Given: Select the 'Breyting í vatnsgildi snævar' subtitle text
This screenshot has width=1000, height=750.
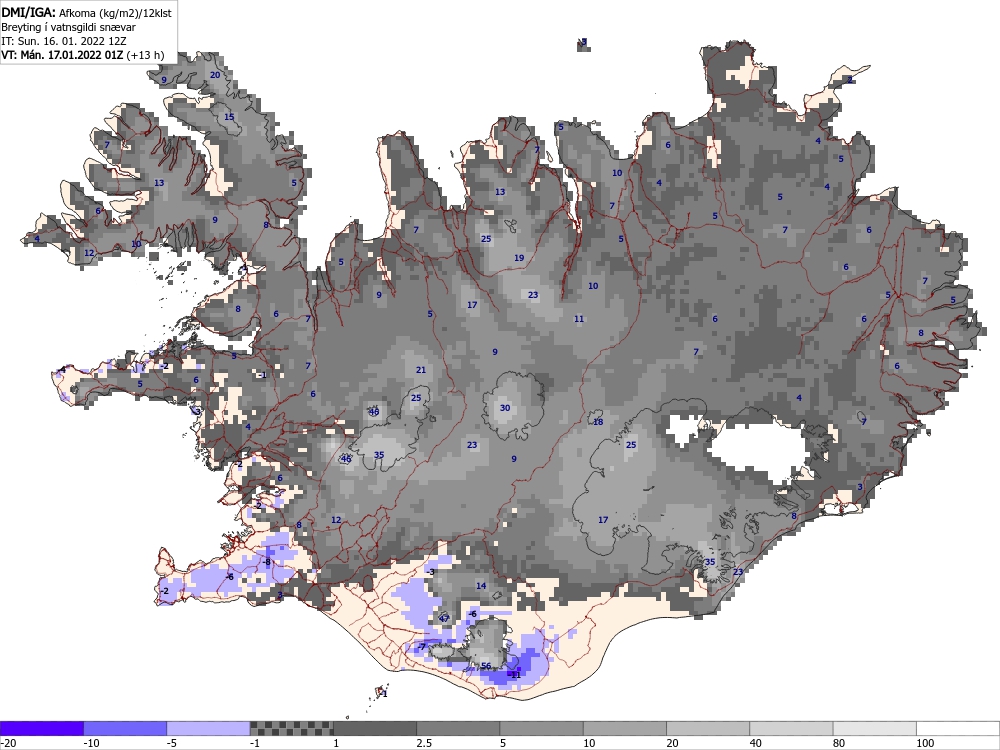Looking at the screenshot, I should 68,27.
